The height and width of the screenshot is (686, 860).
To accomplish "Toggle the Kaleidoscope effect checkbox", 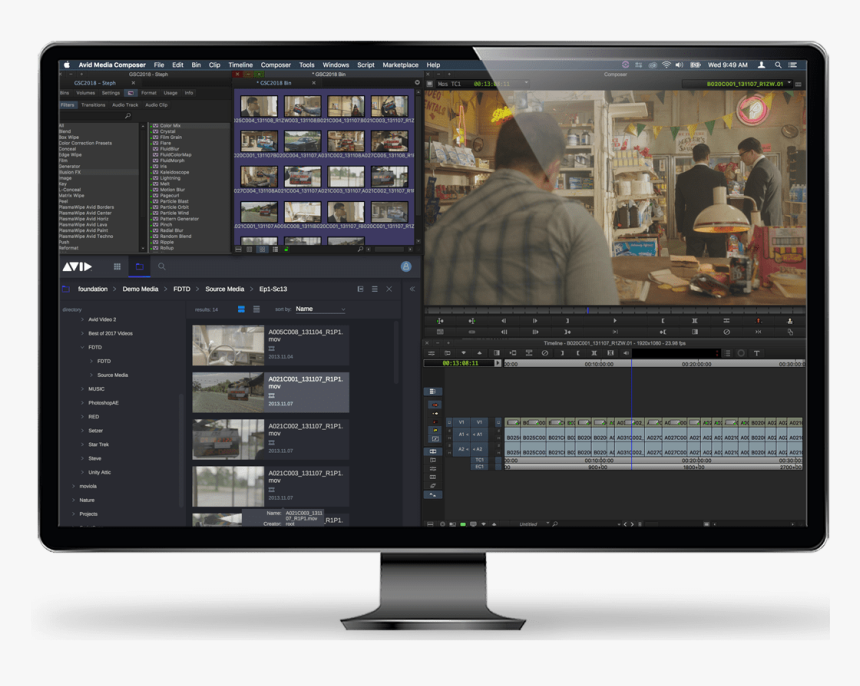I will [151, 172].
